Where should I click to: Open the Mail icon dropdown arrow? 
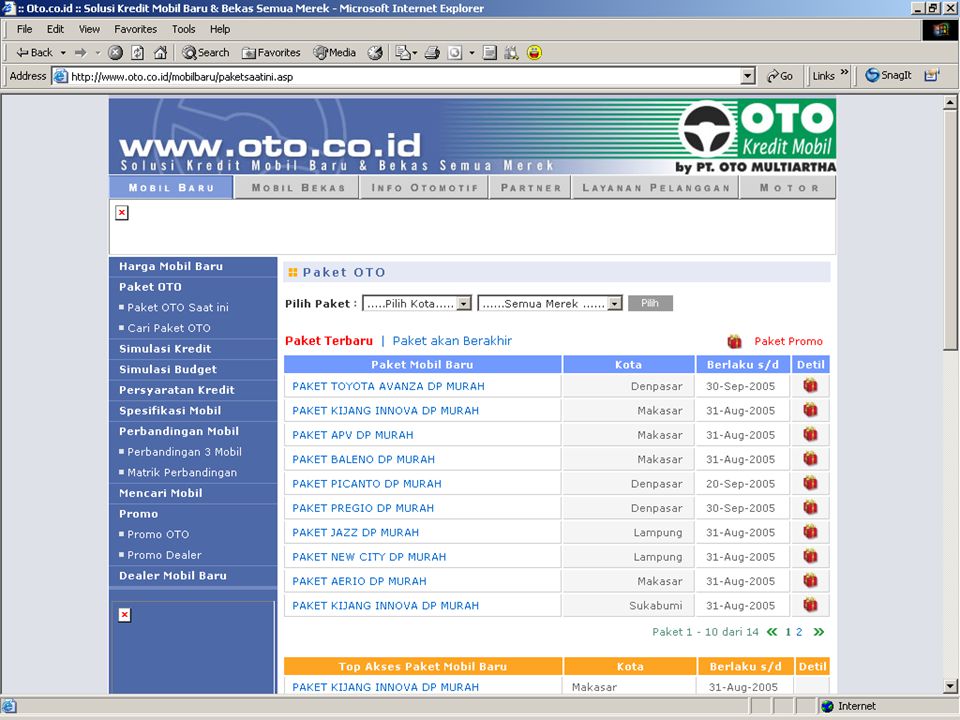tap(414, 53)
